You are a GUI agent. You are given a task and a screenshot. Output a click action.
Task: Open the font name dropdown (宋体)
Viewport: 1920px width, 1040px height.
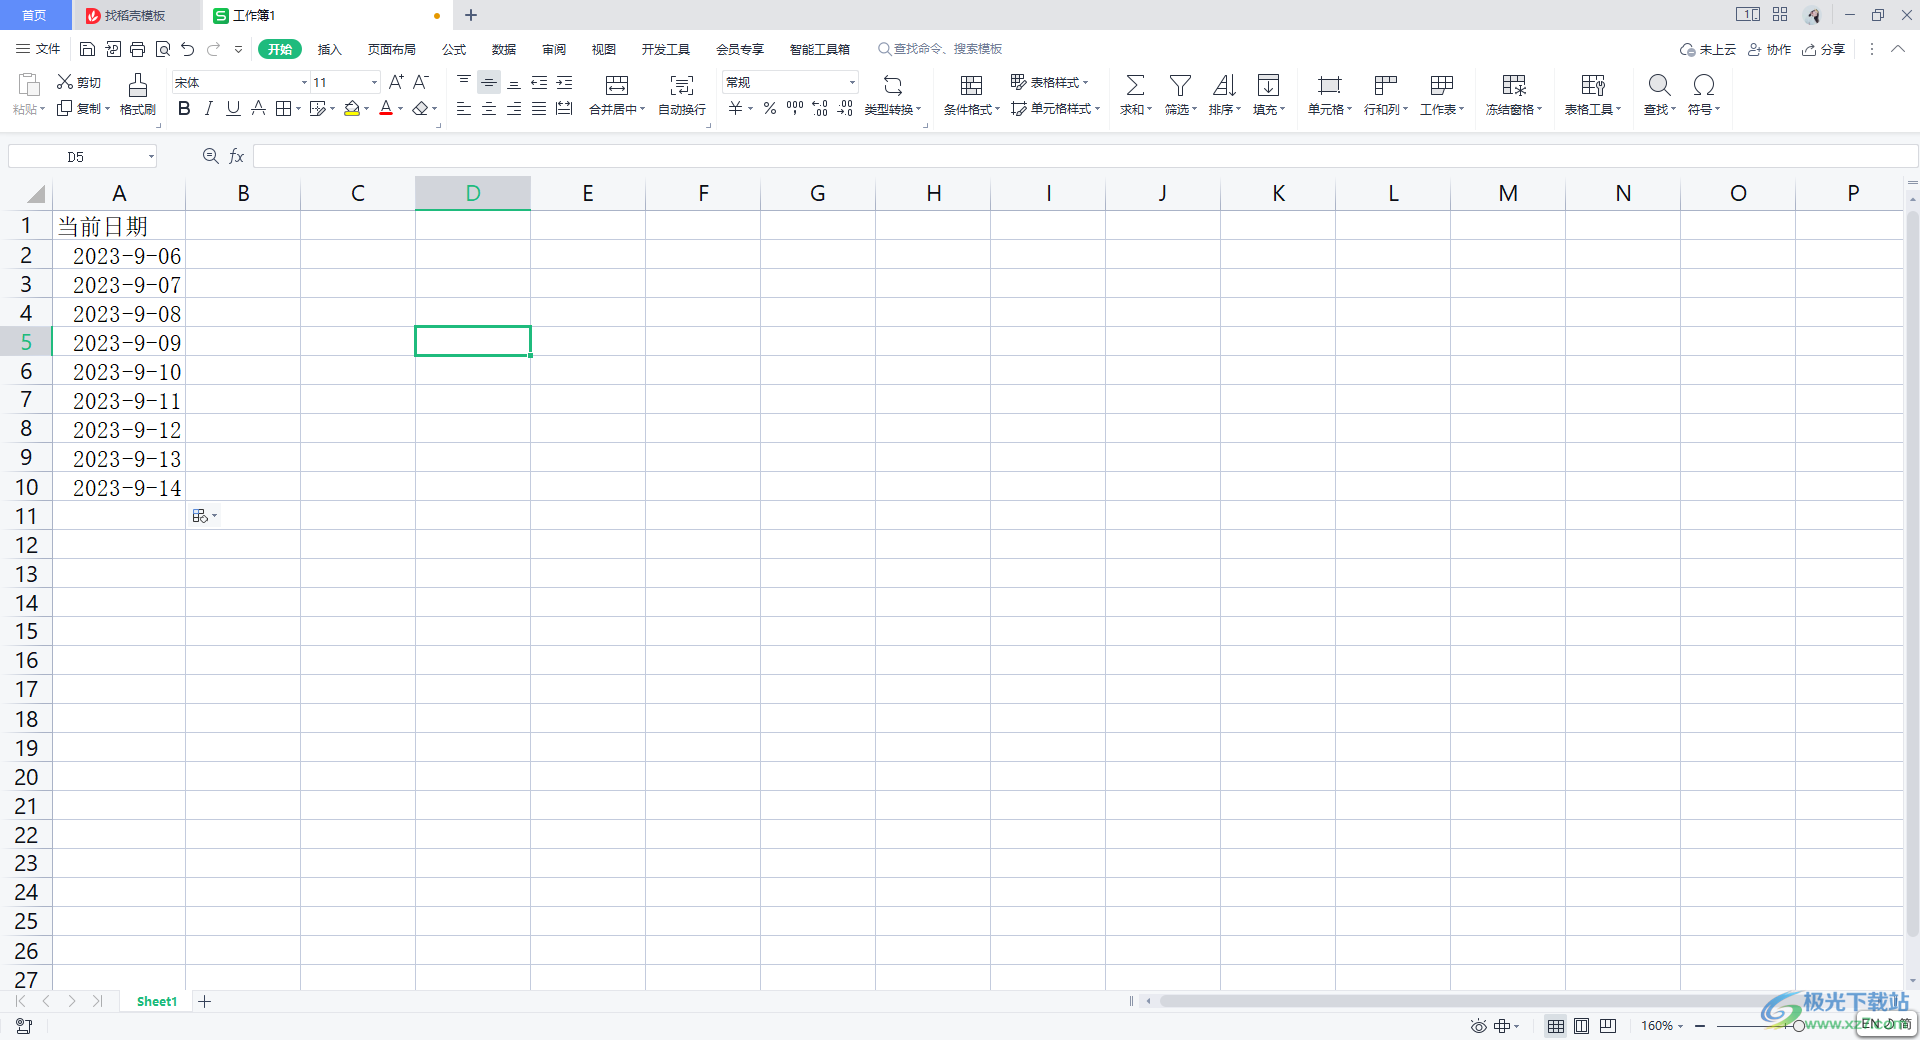305,82
